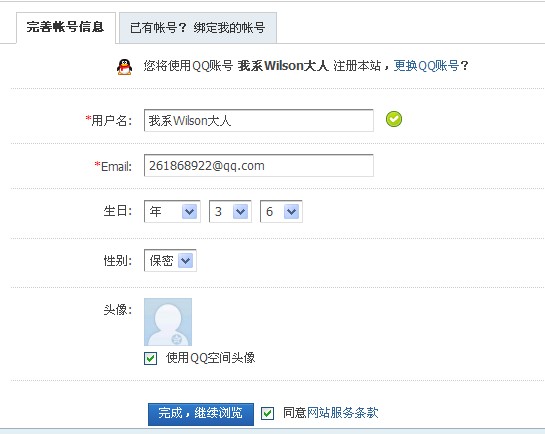Open the 已有帐号？绑定我的帐号 tab
545x434 pixels.
198,28
